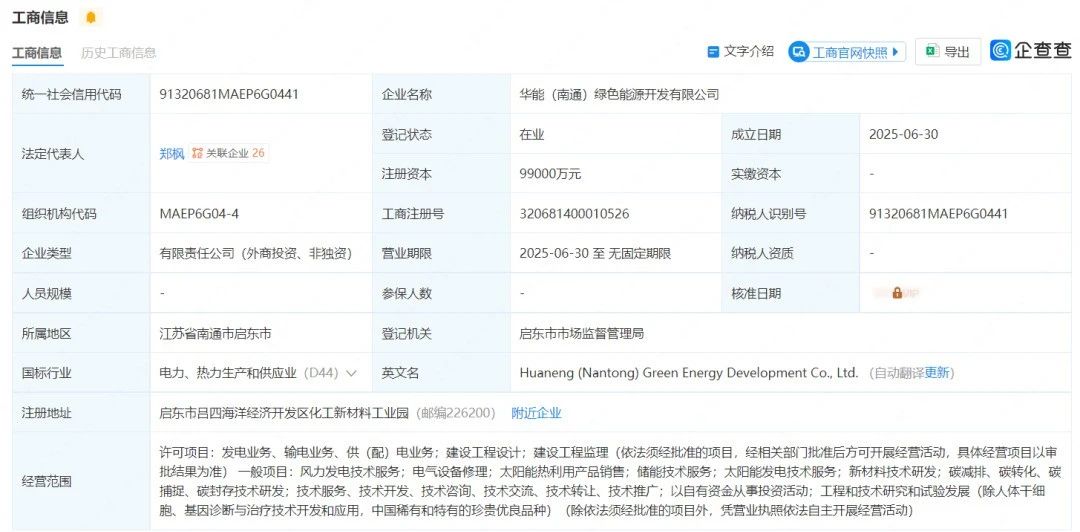Click the English name Huaneng (Nantong) Green Energy
Image resolution: width=1080 pixels, height=532 pixels.
tap(688, 373)
